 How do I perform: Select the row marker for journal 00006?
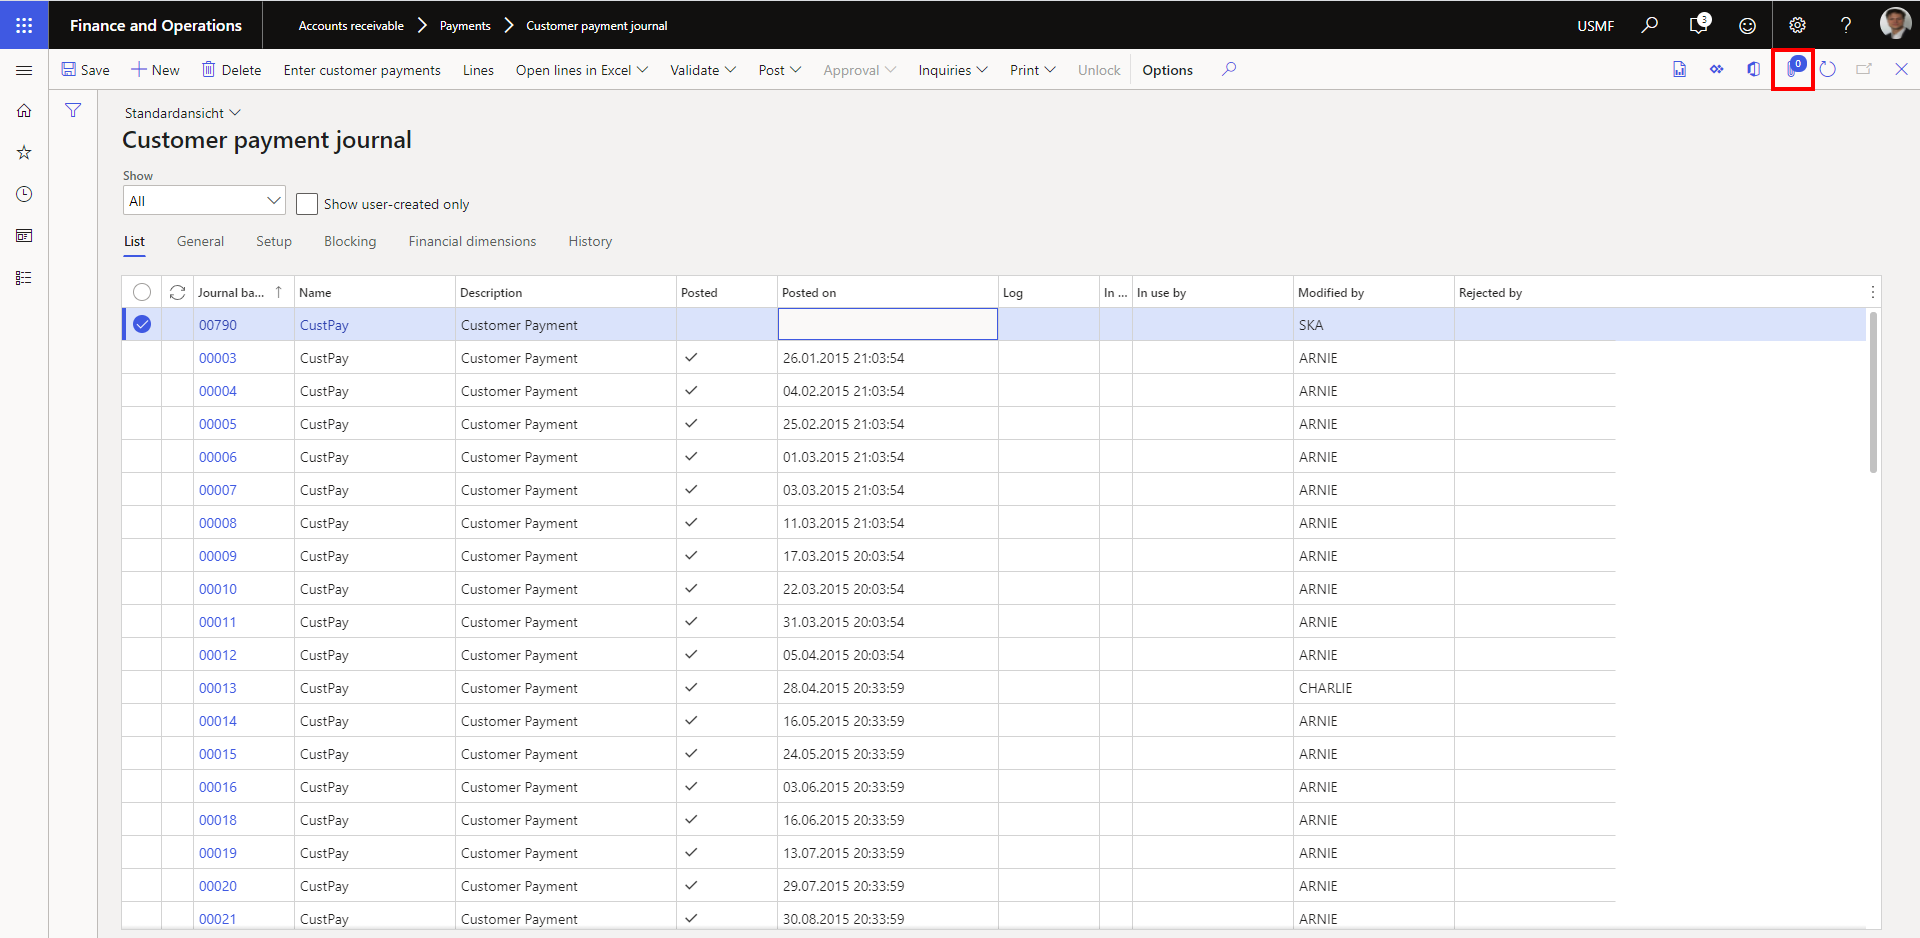(x=142, y=457)
